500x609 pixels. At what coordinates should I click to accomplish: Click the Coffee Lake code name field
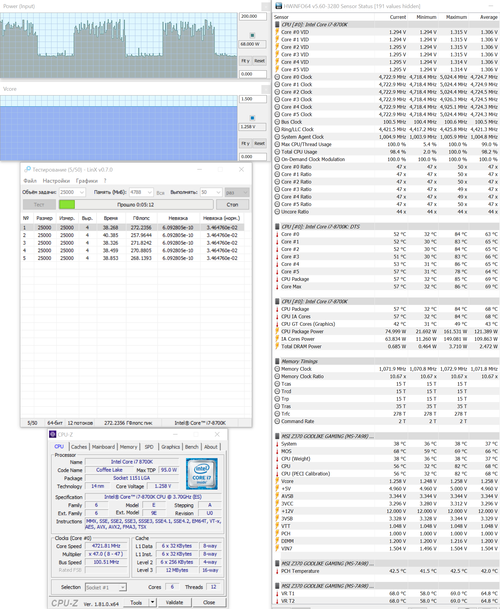(109, 470)
